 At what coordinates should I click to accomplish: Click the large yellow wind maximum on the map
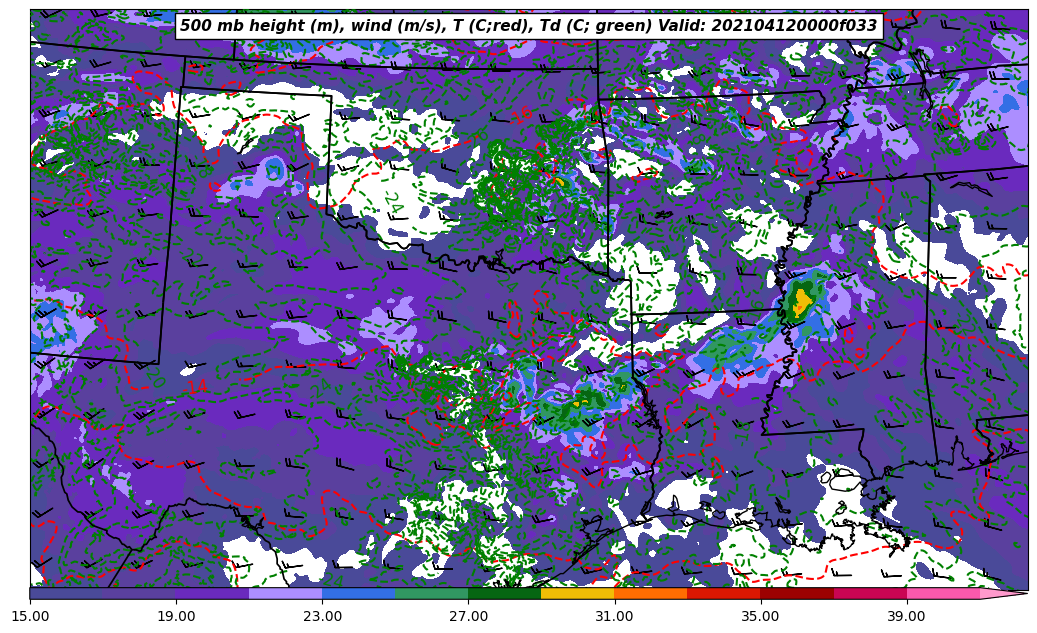click(x=800, y=301)
